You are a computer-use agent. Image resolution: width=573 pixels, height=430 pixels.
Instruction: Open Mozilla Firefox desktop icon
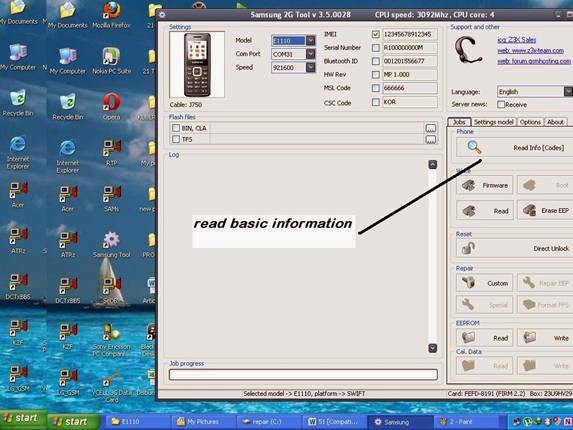pyautogui.click(x=111, y=15)
